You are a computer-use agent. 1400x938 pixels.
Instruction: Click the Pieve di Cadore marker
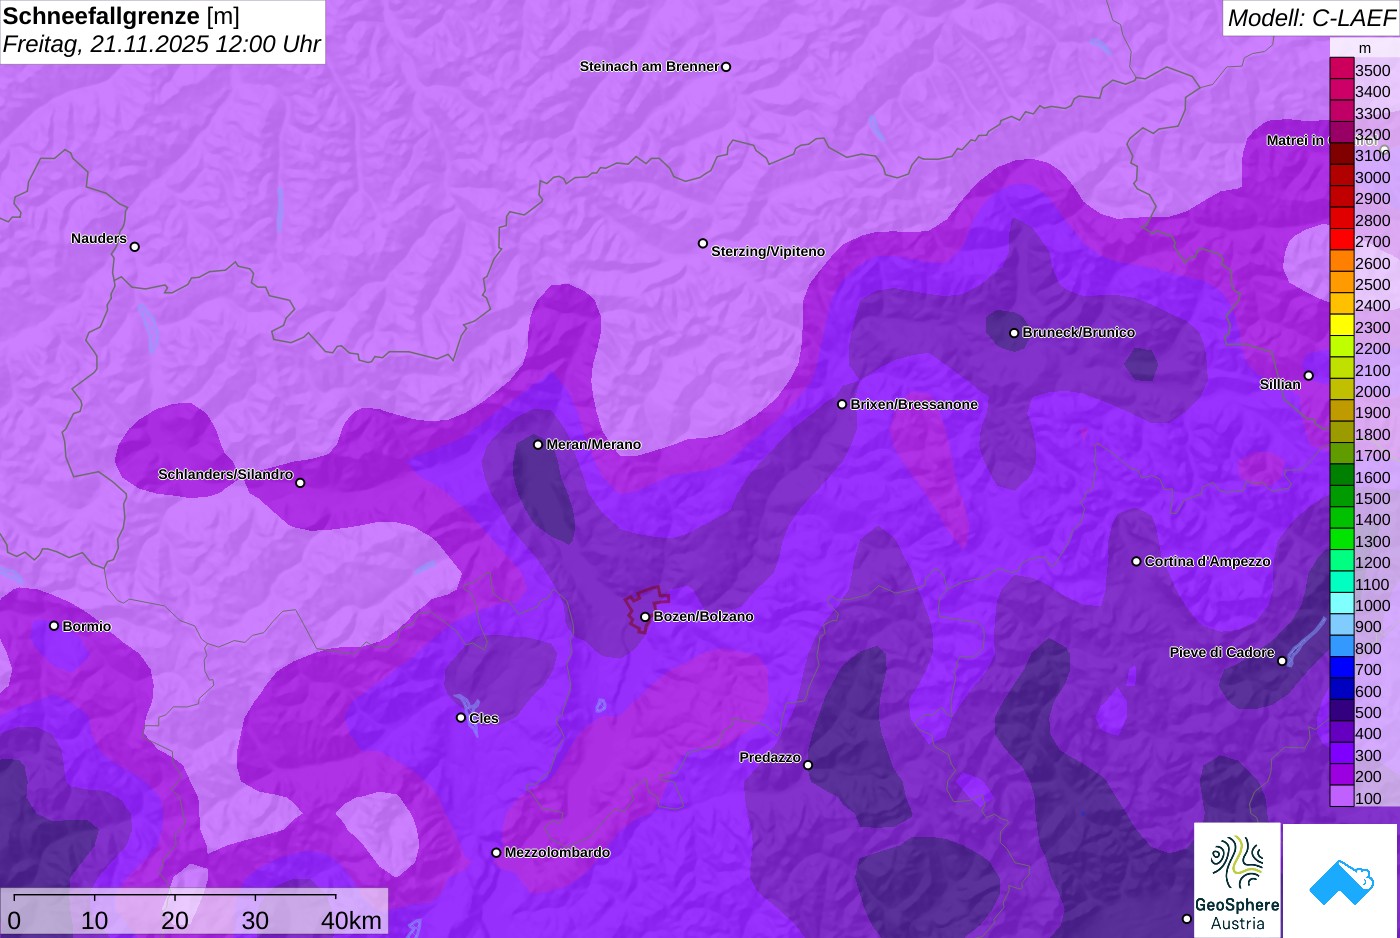click(x=1282, y=661)
